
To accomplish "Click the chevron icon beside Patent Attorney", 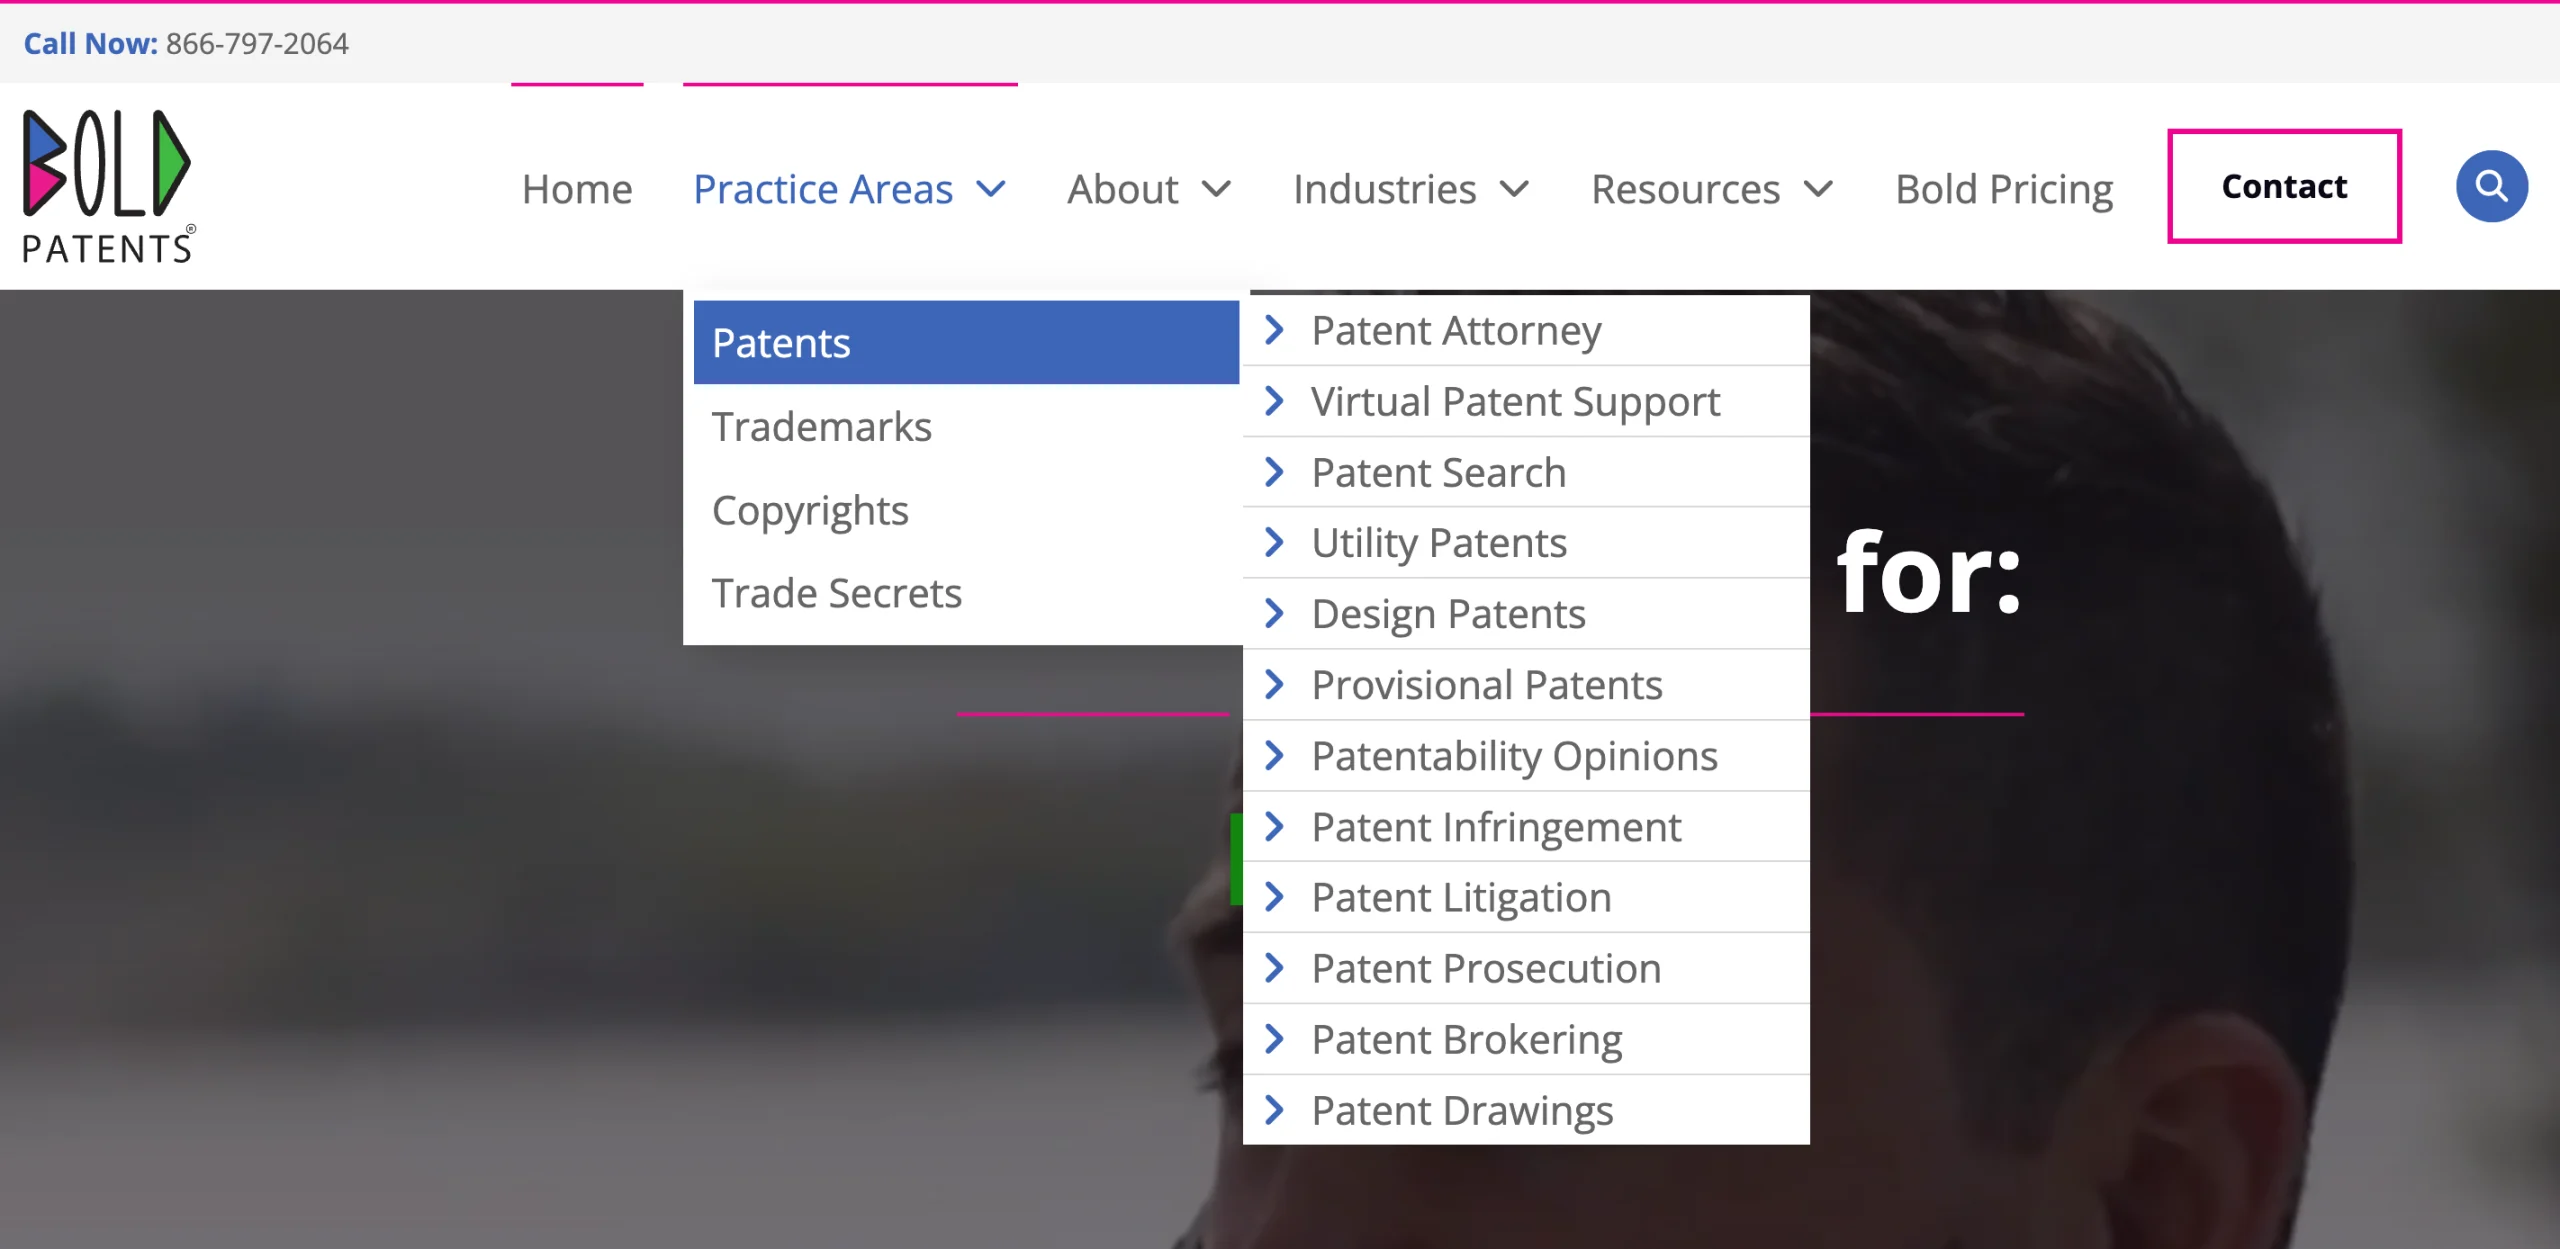I will (1274, 330).
